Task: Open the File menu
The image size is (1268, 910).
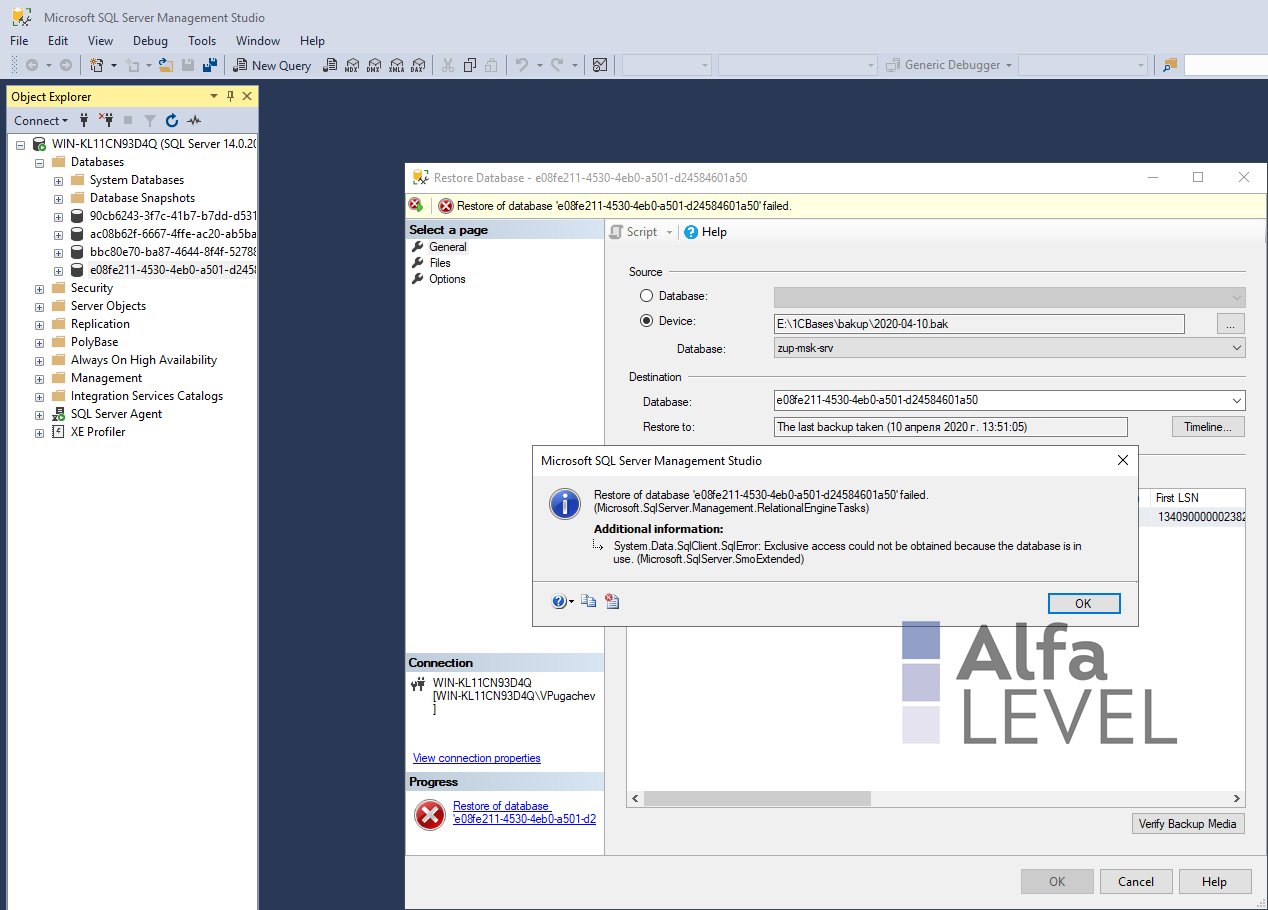Action: tap(19, 41)
